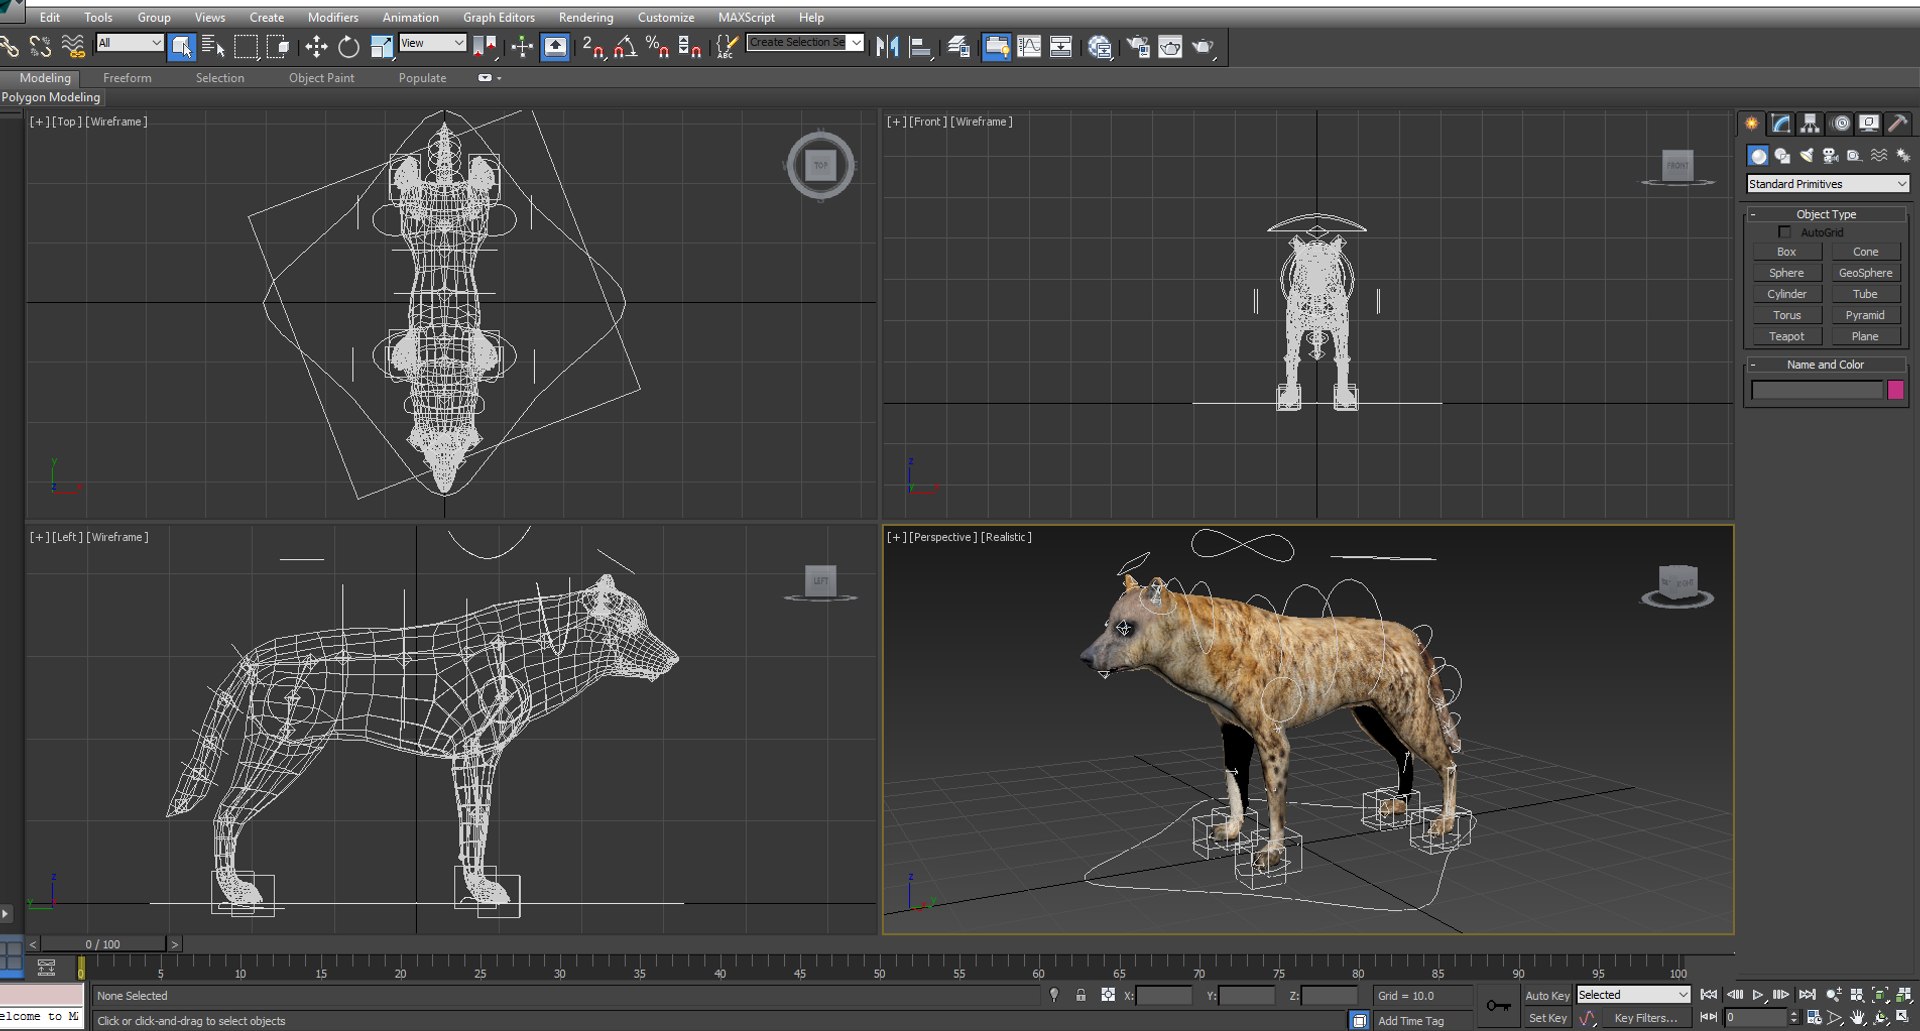Choose the Rectangular Selection Region tool
The width and height of the screenshot is (1920, 1031).
coord(245,46)
